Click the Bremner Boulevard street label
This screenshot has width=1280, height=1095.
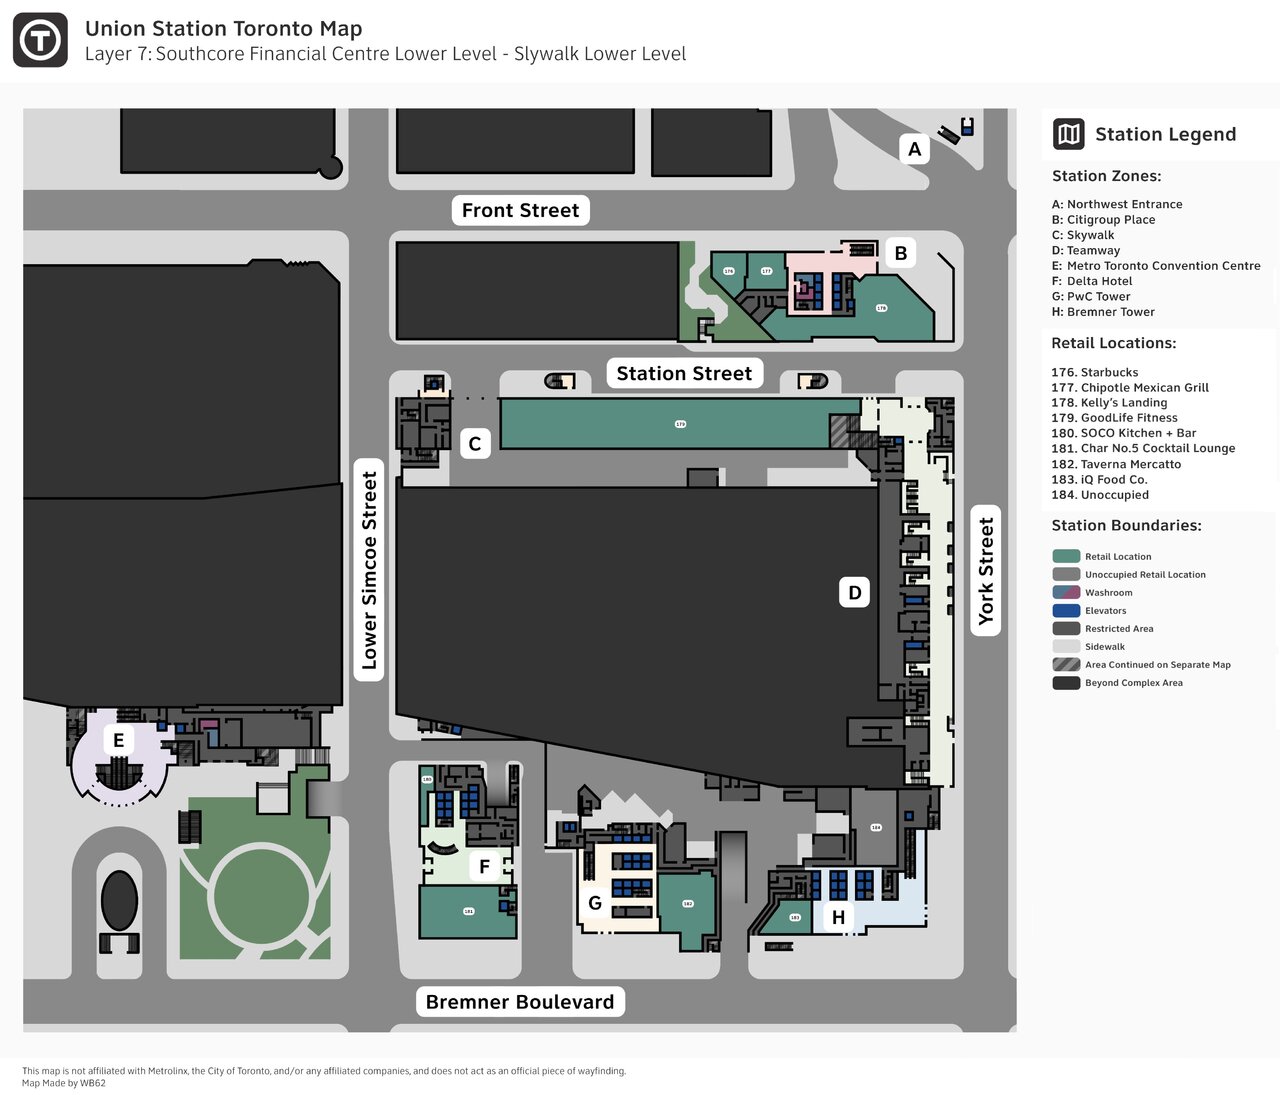click(520, 1002)
